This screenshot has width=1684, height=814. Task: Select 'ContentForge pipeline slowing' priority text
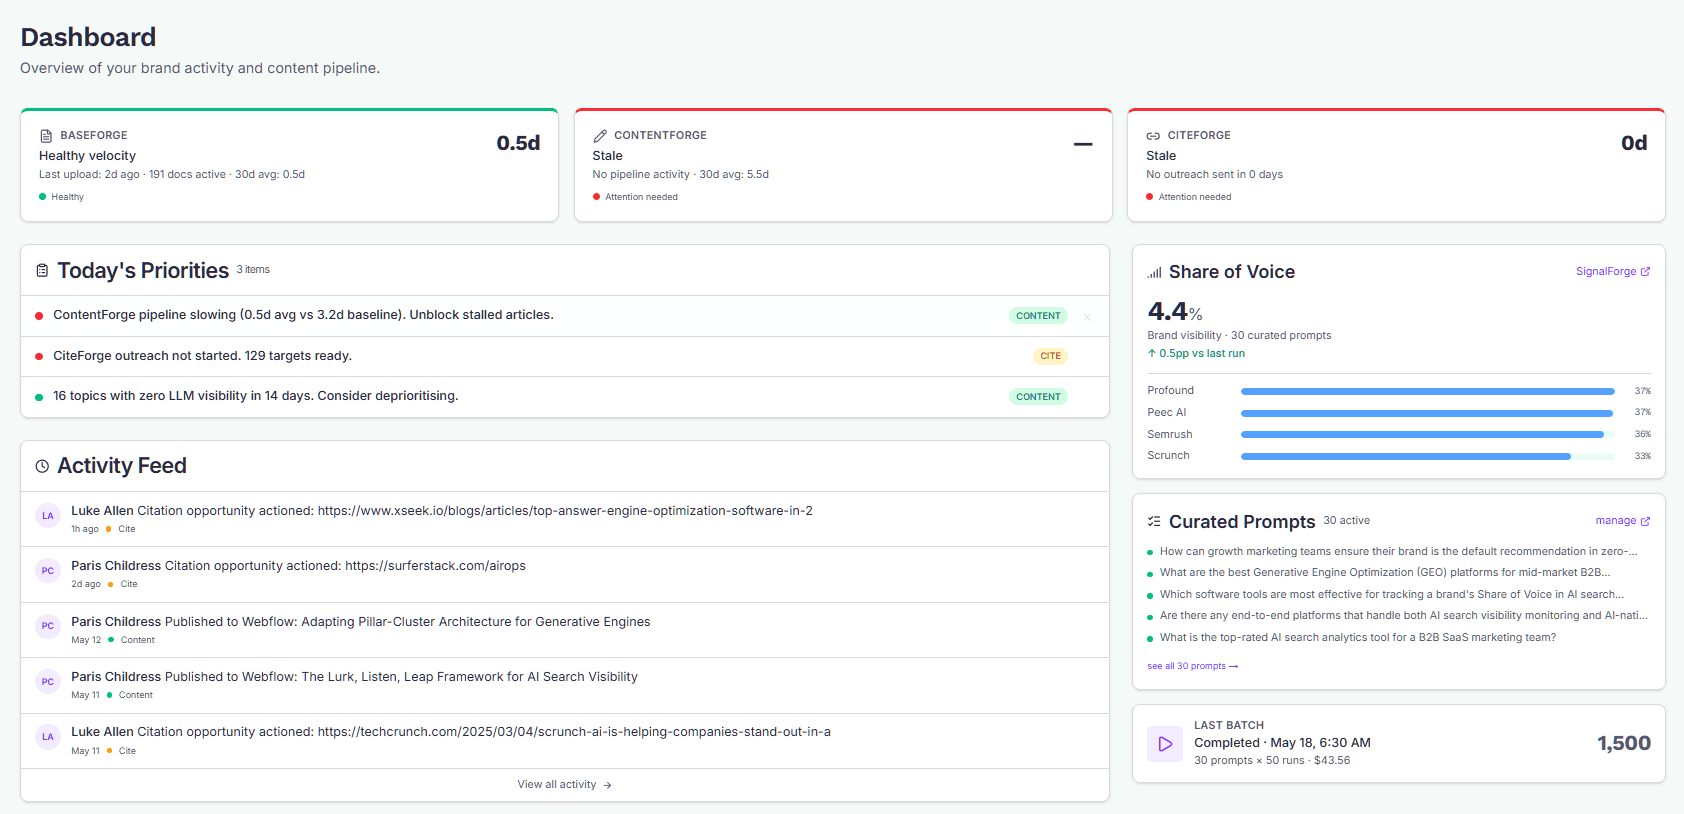tap(303, 315)
